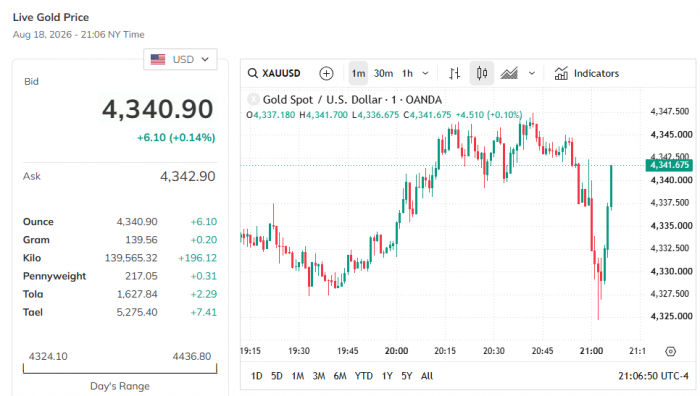
Task: Select the 1h timeframe
Action: pyautogui.click(x=407, y=73)
